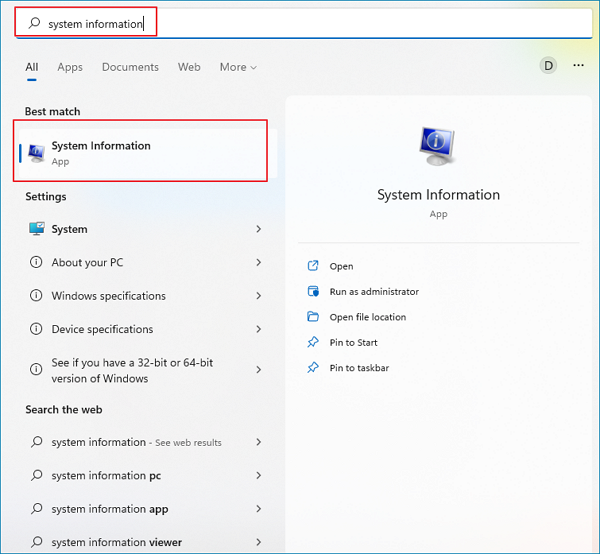Switch to the Apps filter tab

[70, 67]
